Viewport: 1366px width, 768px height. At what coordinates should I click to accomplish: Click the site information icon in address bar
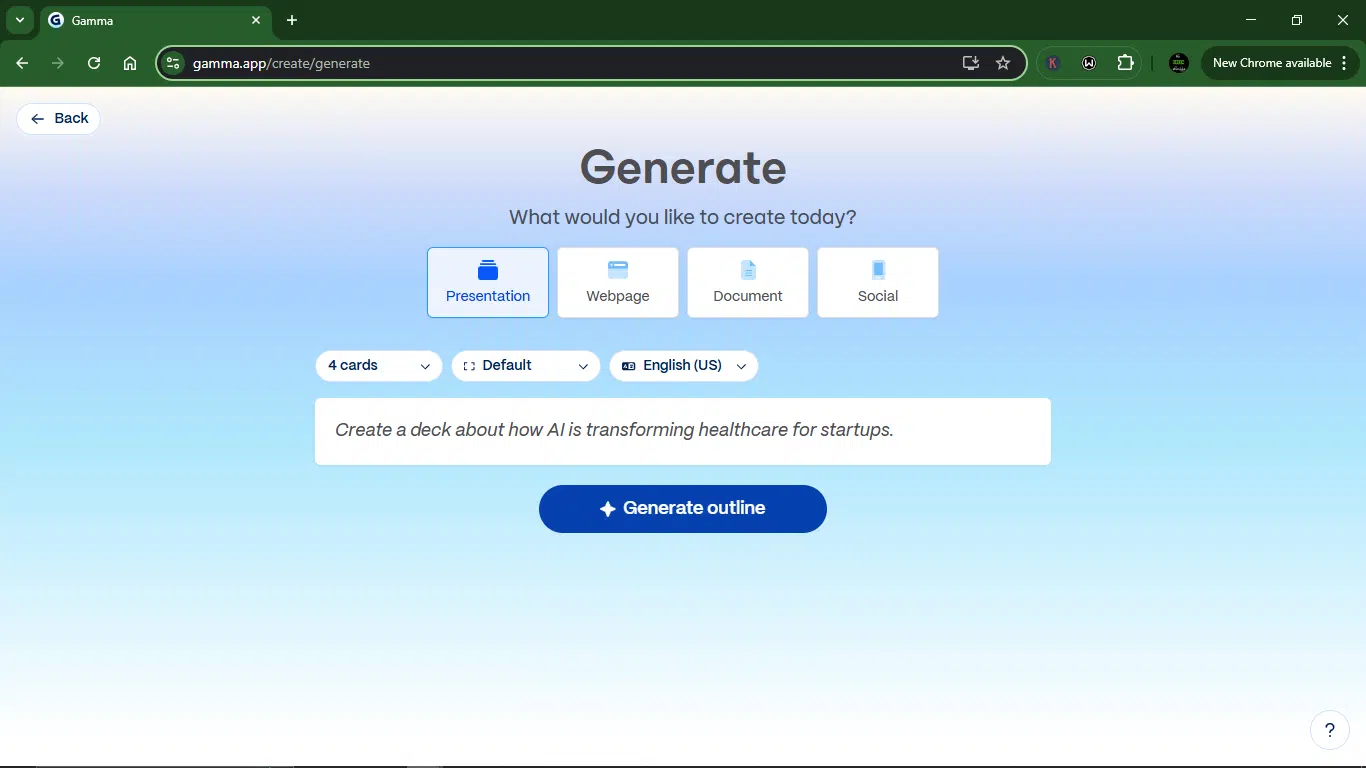coord(173,63)
